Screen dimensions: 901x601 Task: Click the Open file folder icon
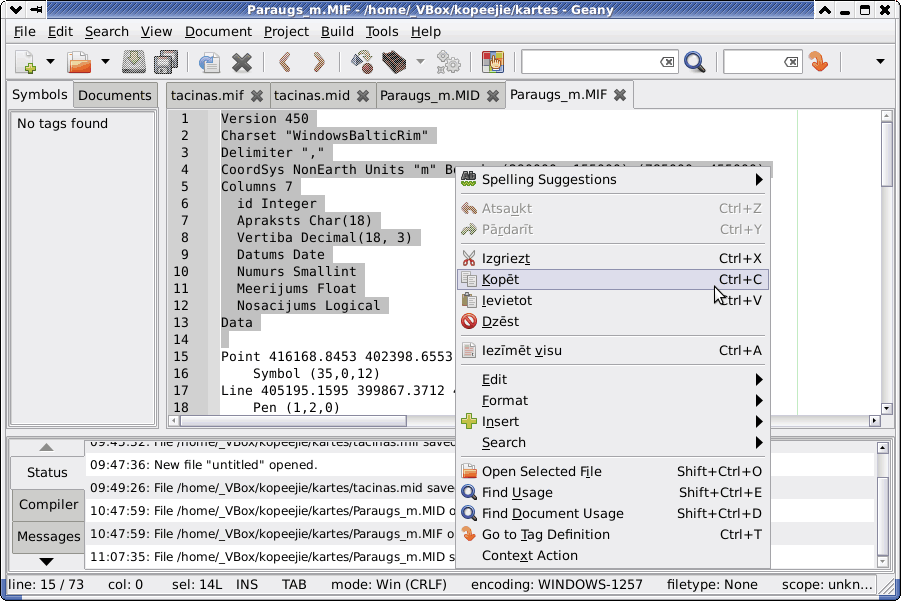click(79, 61)
